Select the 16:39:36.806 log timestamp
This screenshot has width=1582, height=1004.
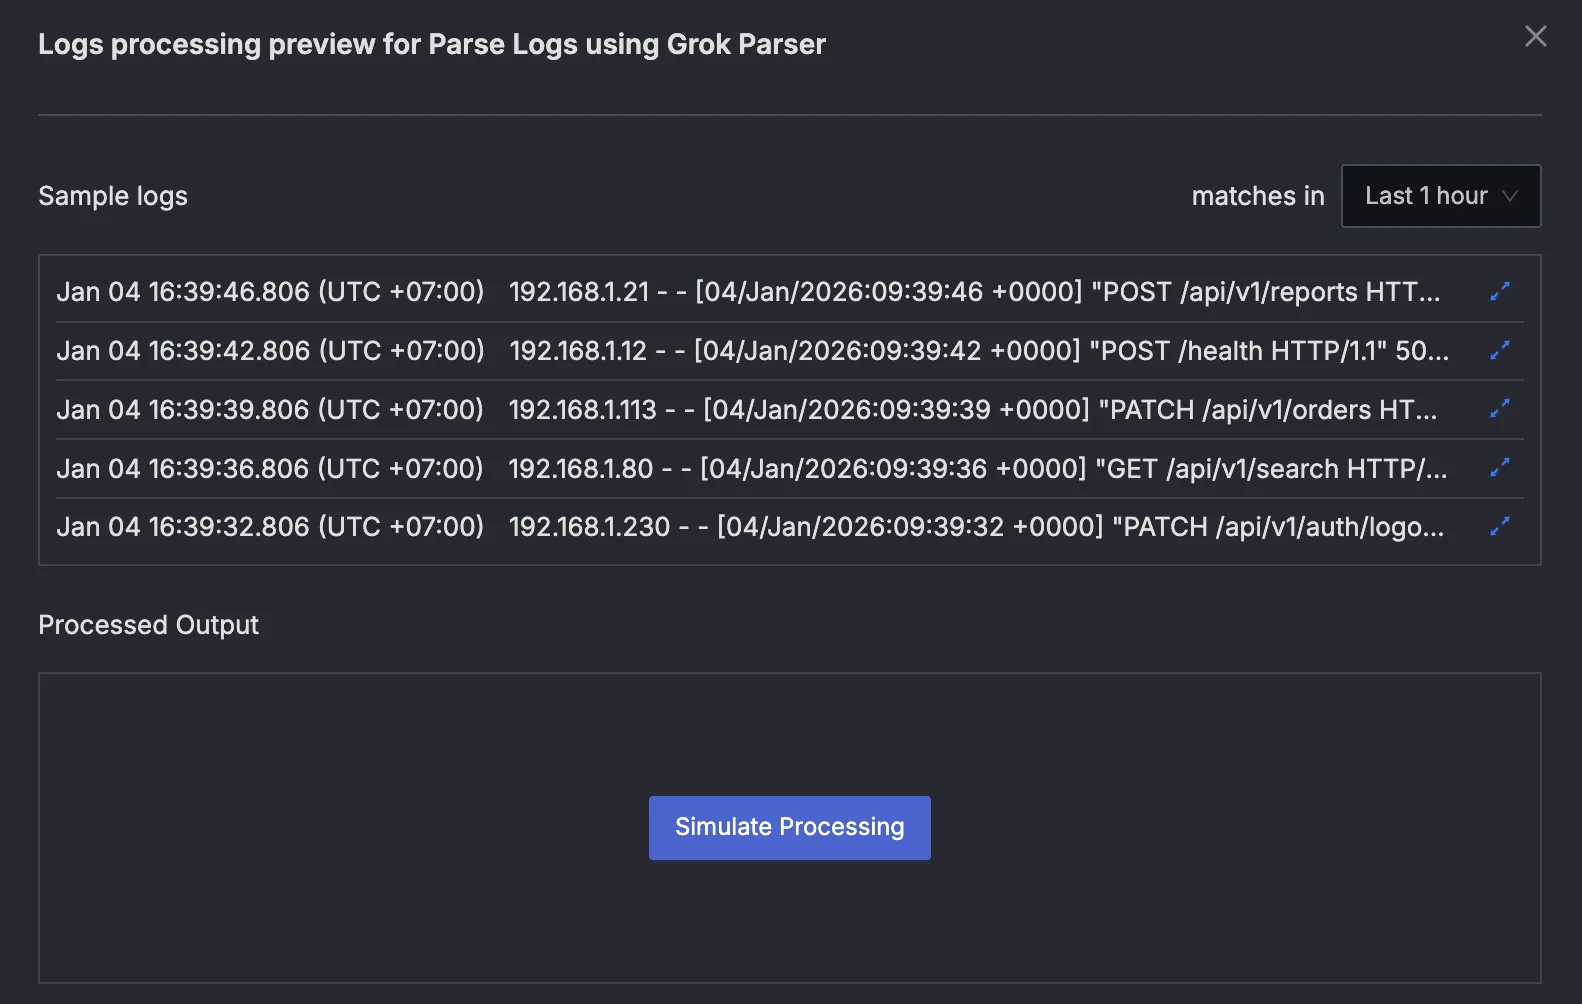[x=270, y=469]
